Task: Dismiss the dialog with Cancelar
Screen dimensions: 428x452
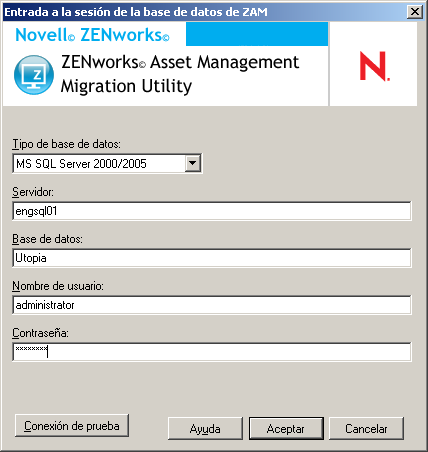Action: (366, 428)
